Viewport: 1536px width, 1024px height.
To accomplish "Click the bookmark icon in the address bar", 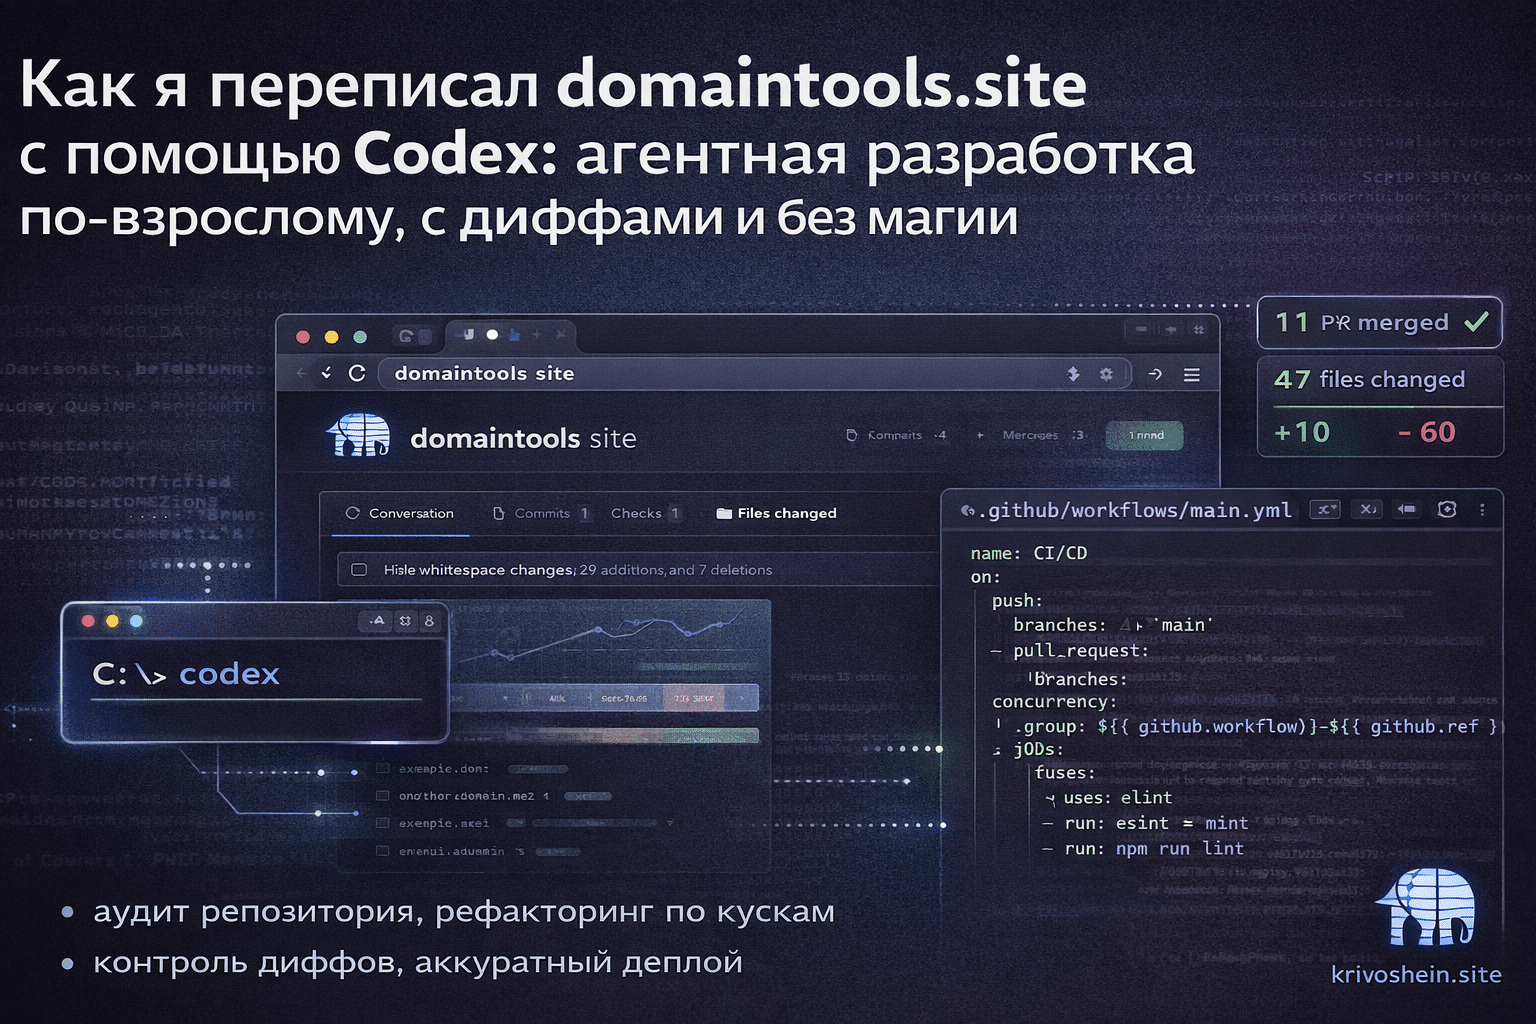I will pyautogui.click(x=1073, y=374).
